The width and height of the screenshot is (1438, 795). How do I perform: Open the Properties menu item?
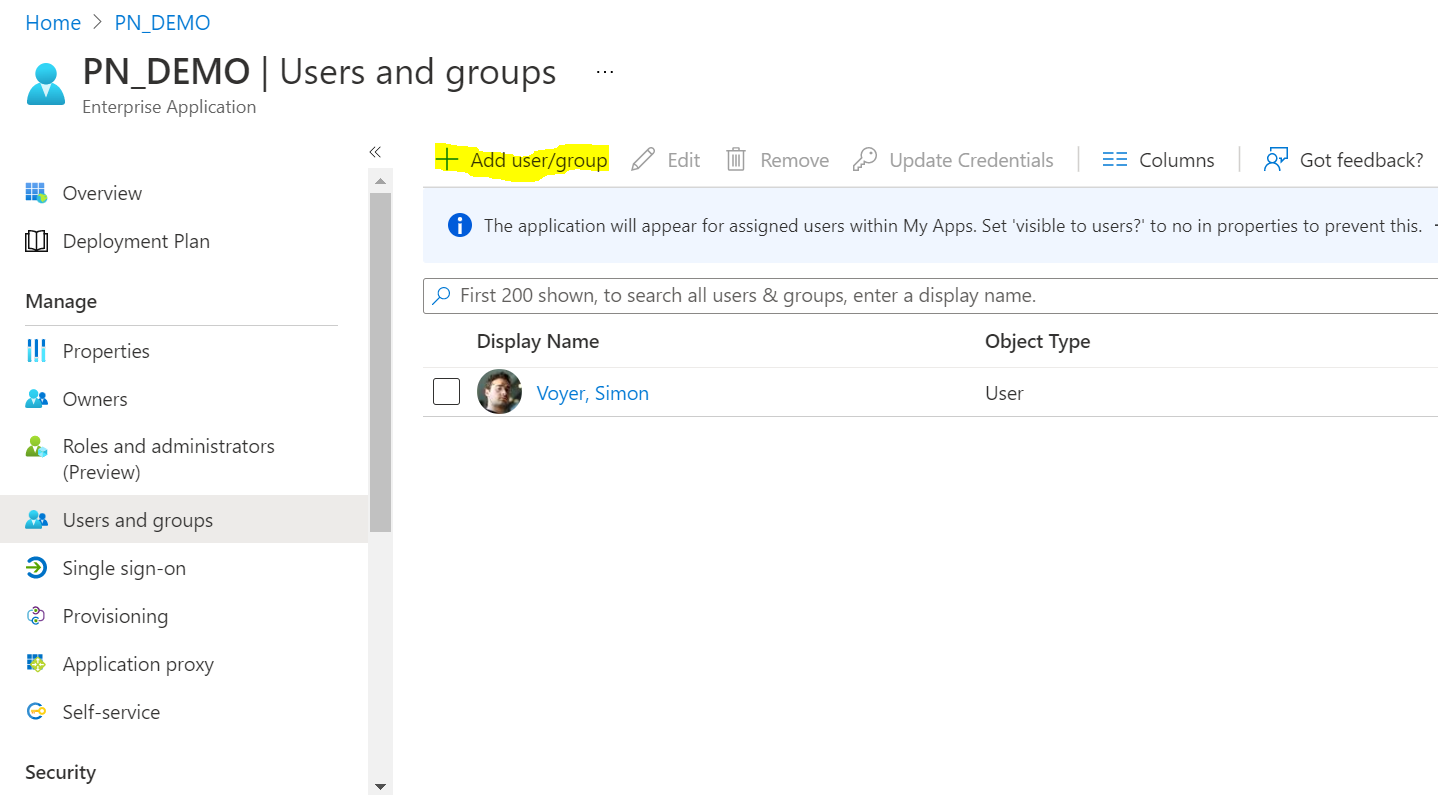coord(106,351)
